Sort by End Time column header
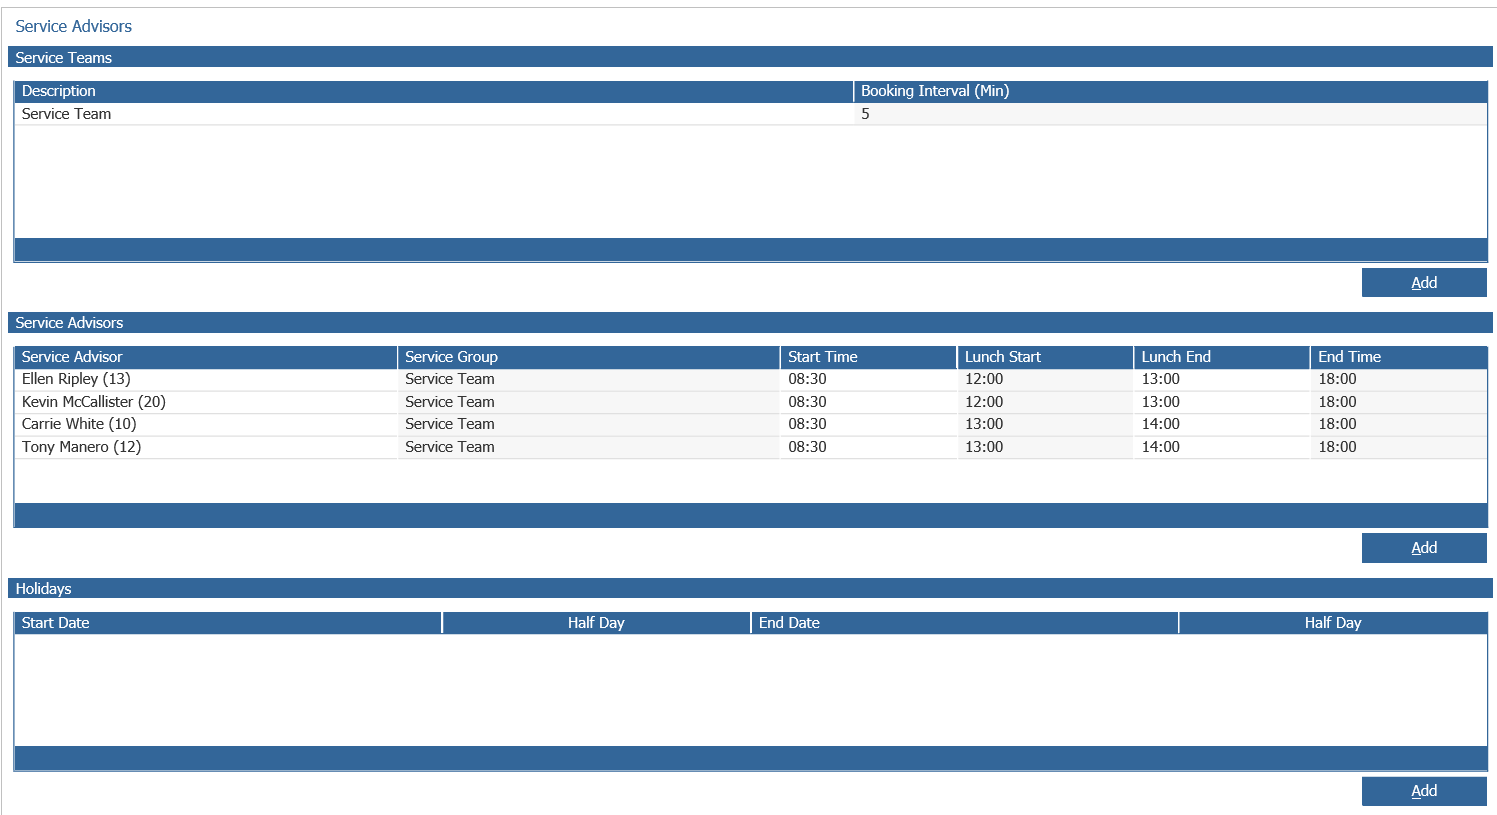 point(1399,357)
